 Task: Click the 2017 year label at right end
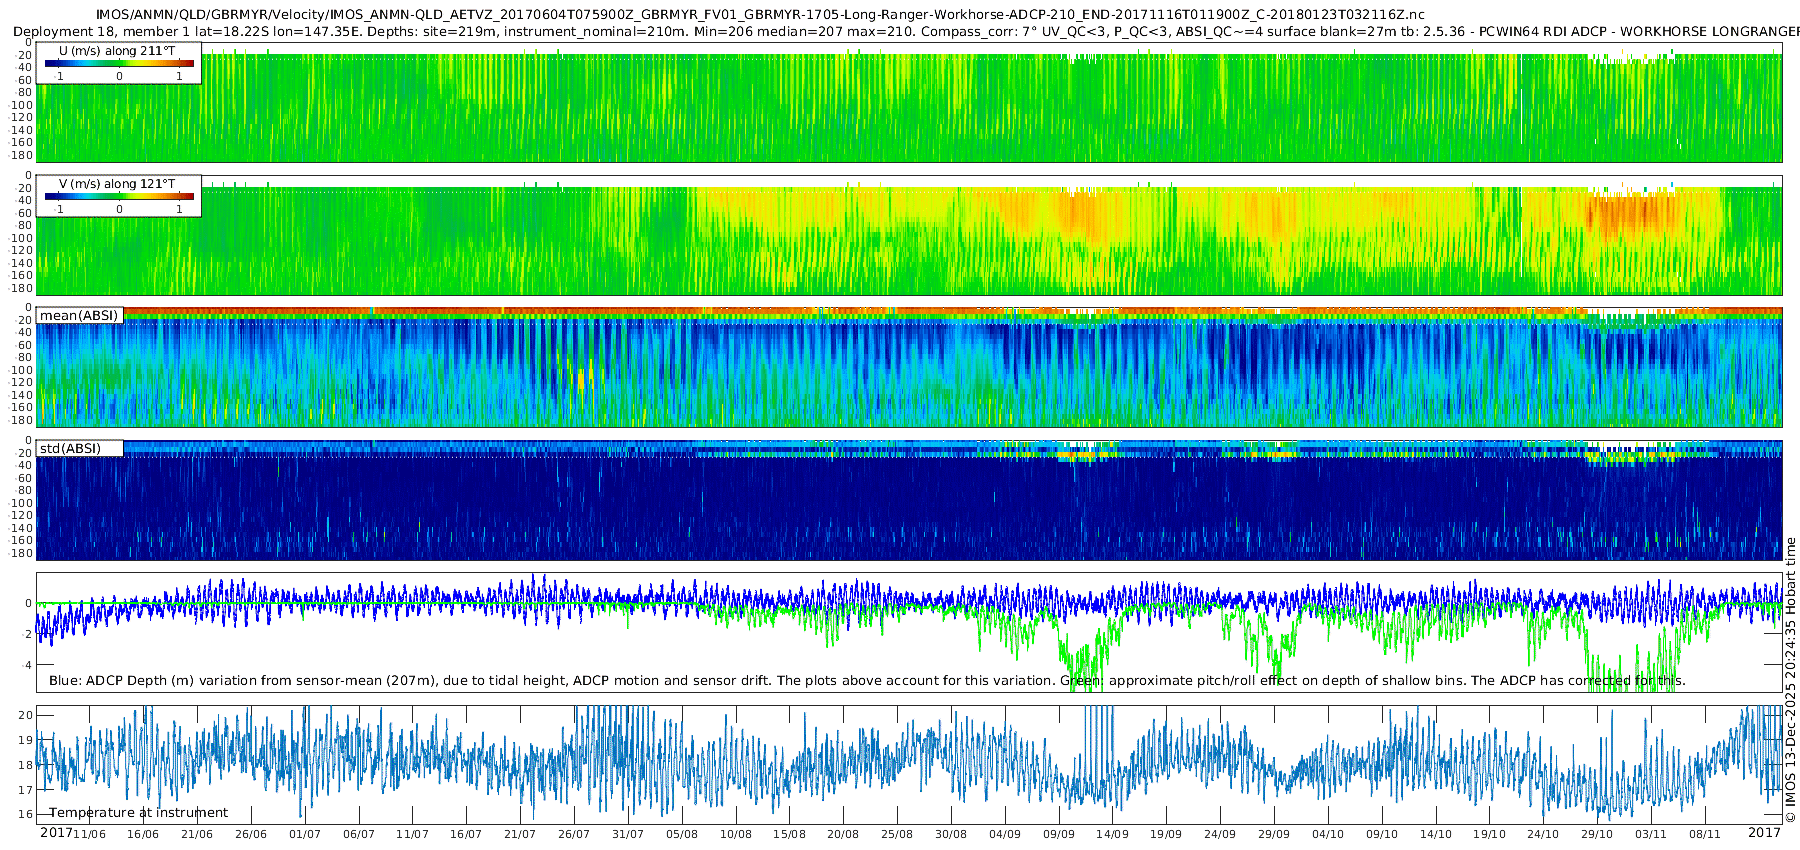point(1764,833)
